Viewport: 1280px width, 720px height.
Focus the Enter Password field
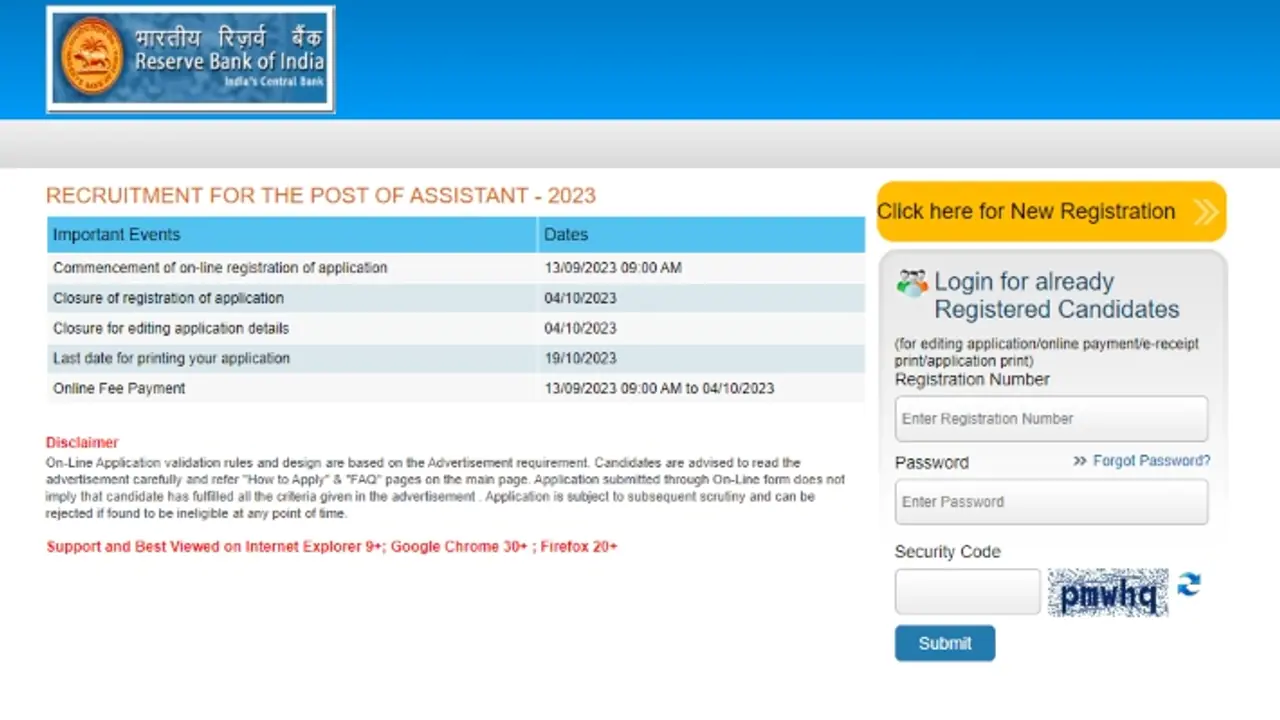pyautogui.click(x=1051, y=502)
